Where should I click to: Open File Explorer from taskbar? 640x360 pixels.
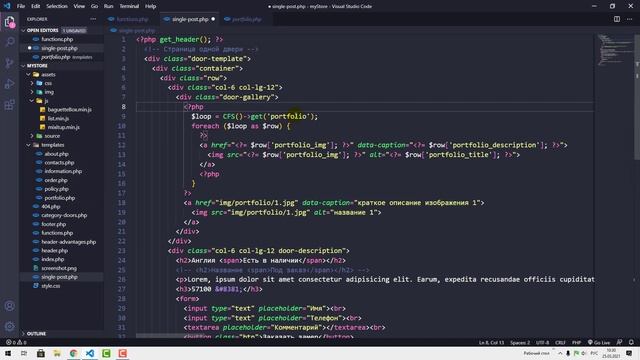tap(57, 353)
